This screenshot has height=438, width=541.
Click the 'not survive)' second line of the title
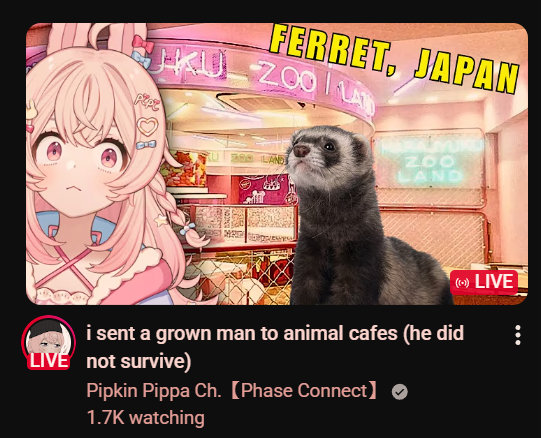pos(139,362)
